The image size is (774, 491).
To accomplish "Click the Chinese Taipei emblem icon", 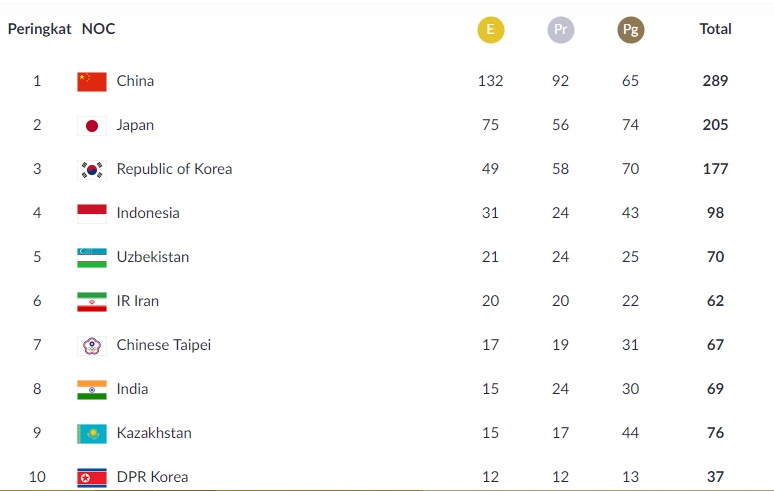I will click(92, 345).
